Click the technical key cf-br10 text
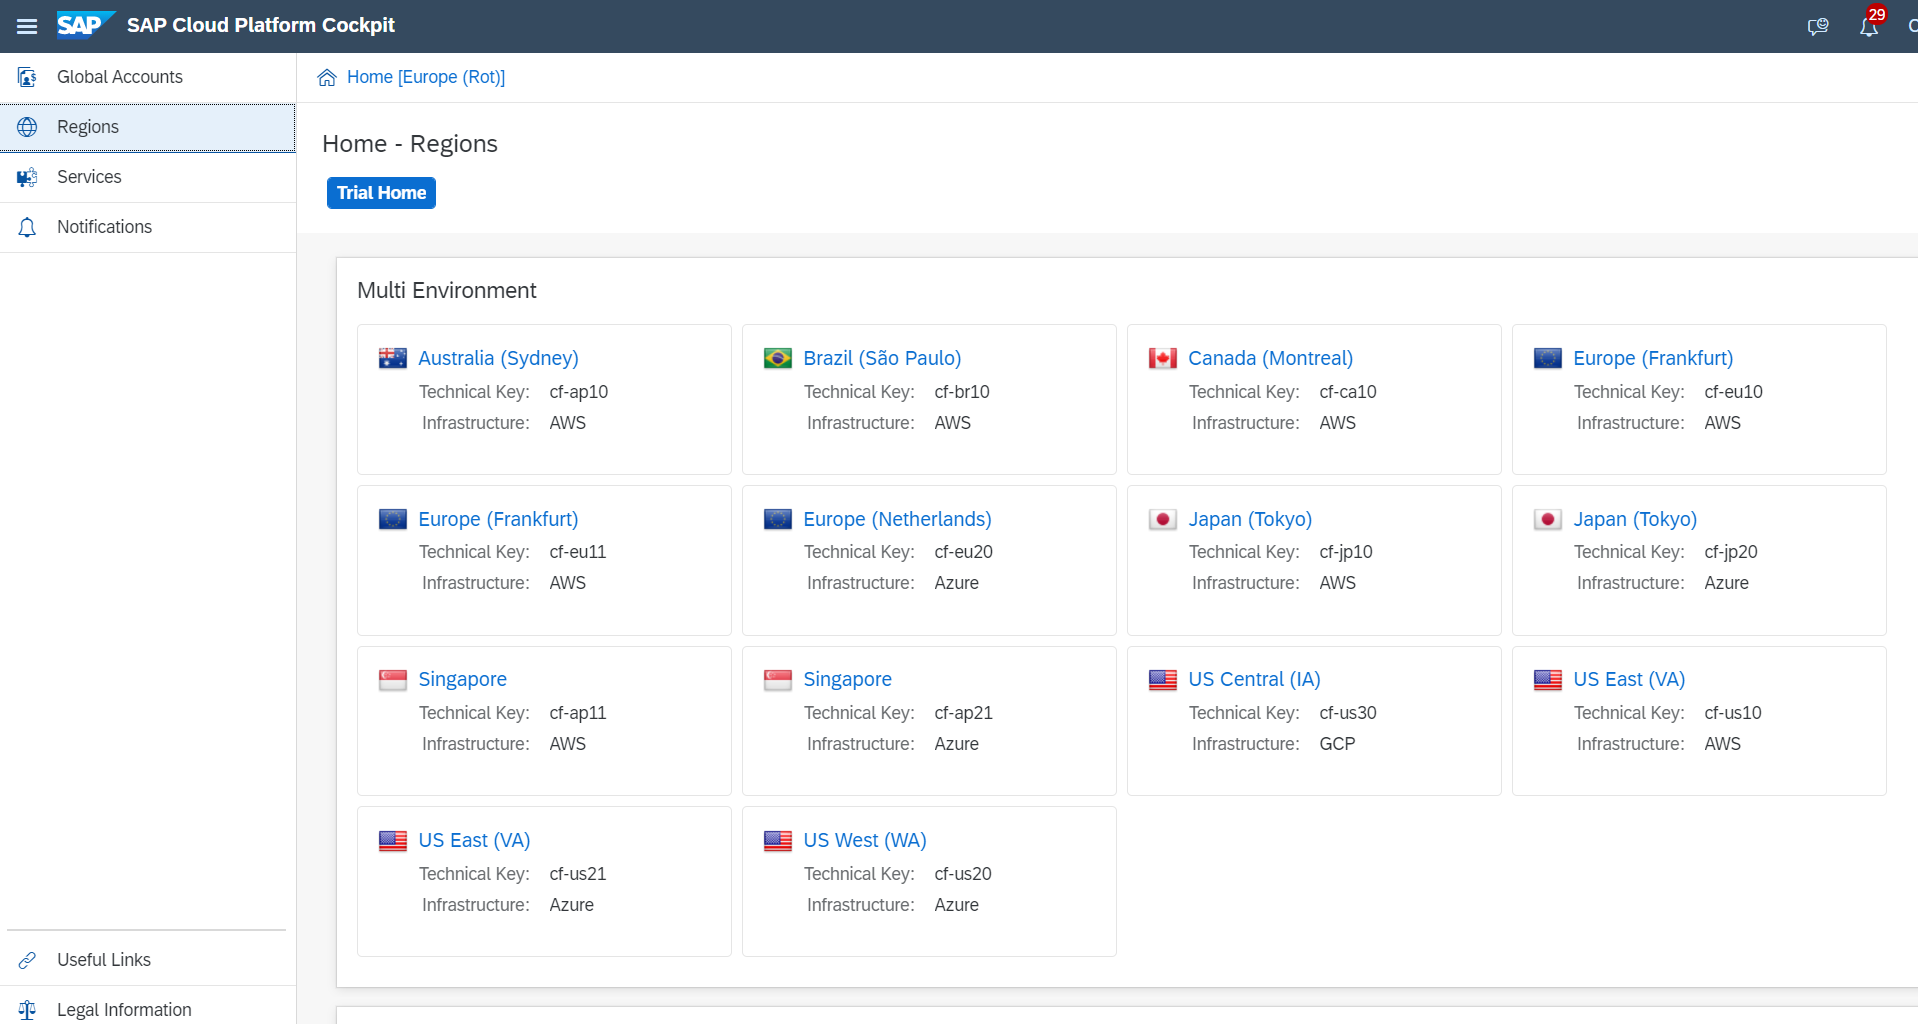The height and width of the screenshot is (1024, 1918). tap(962, 392)
